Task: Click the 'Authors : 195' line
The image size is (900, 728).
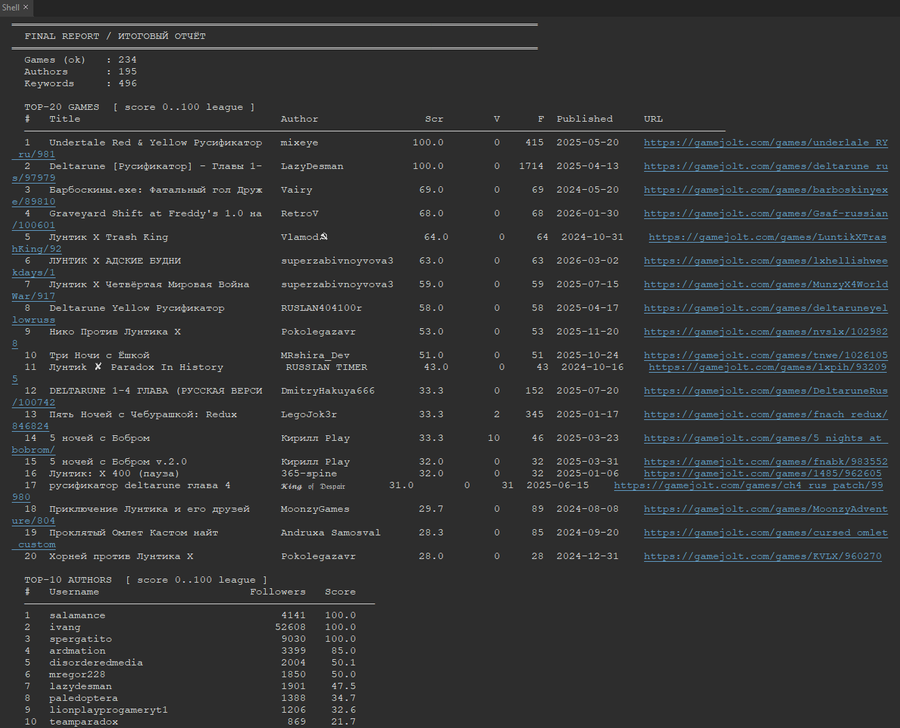Action: [x=80, y=71]
